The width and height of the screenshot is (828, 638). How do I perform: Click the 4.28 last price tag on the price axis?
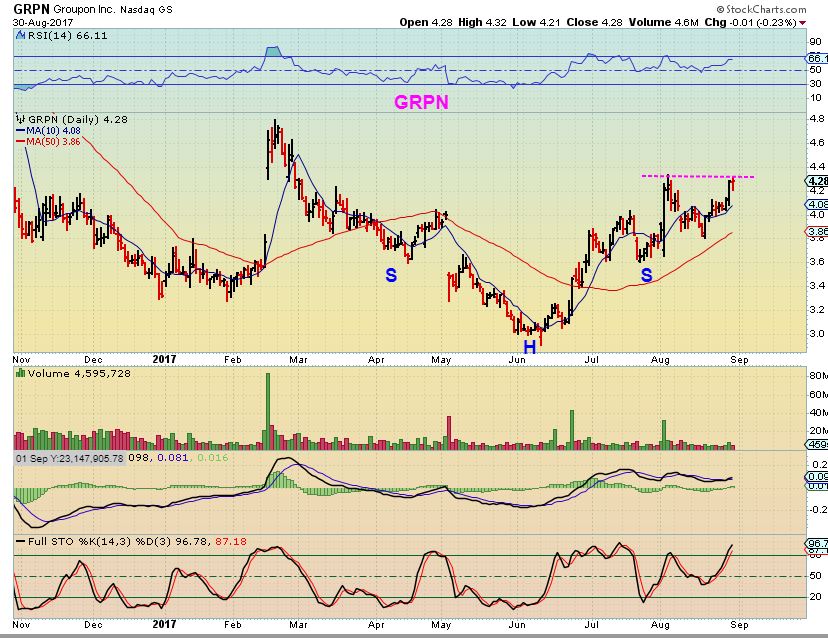click(817, 181)
